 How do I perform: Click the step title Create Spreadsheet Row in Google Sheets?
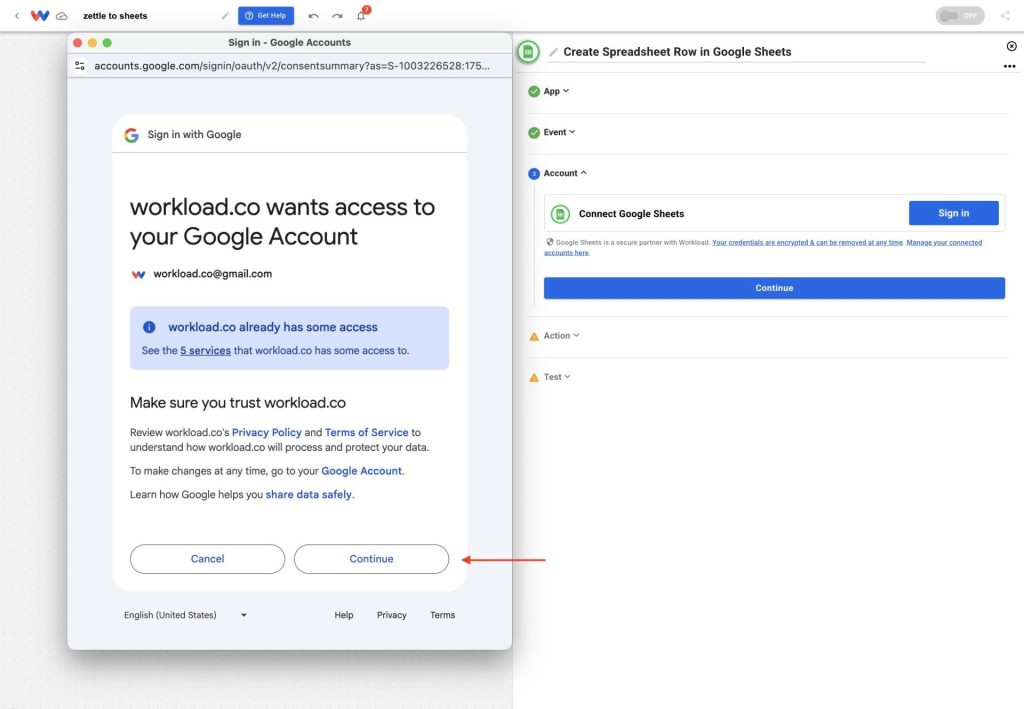[677, 52]
